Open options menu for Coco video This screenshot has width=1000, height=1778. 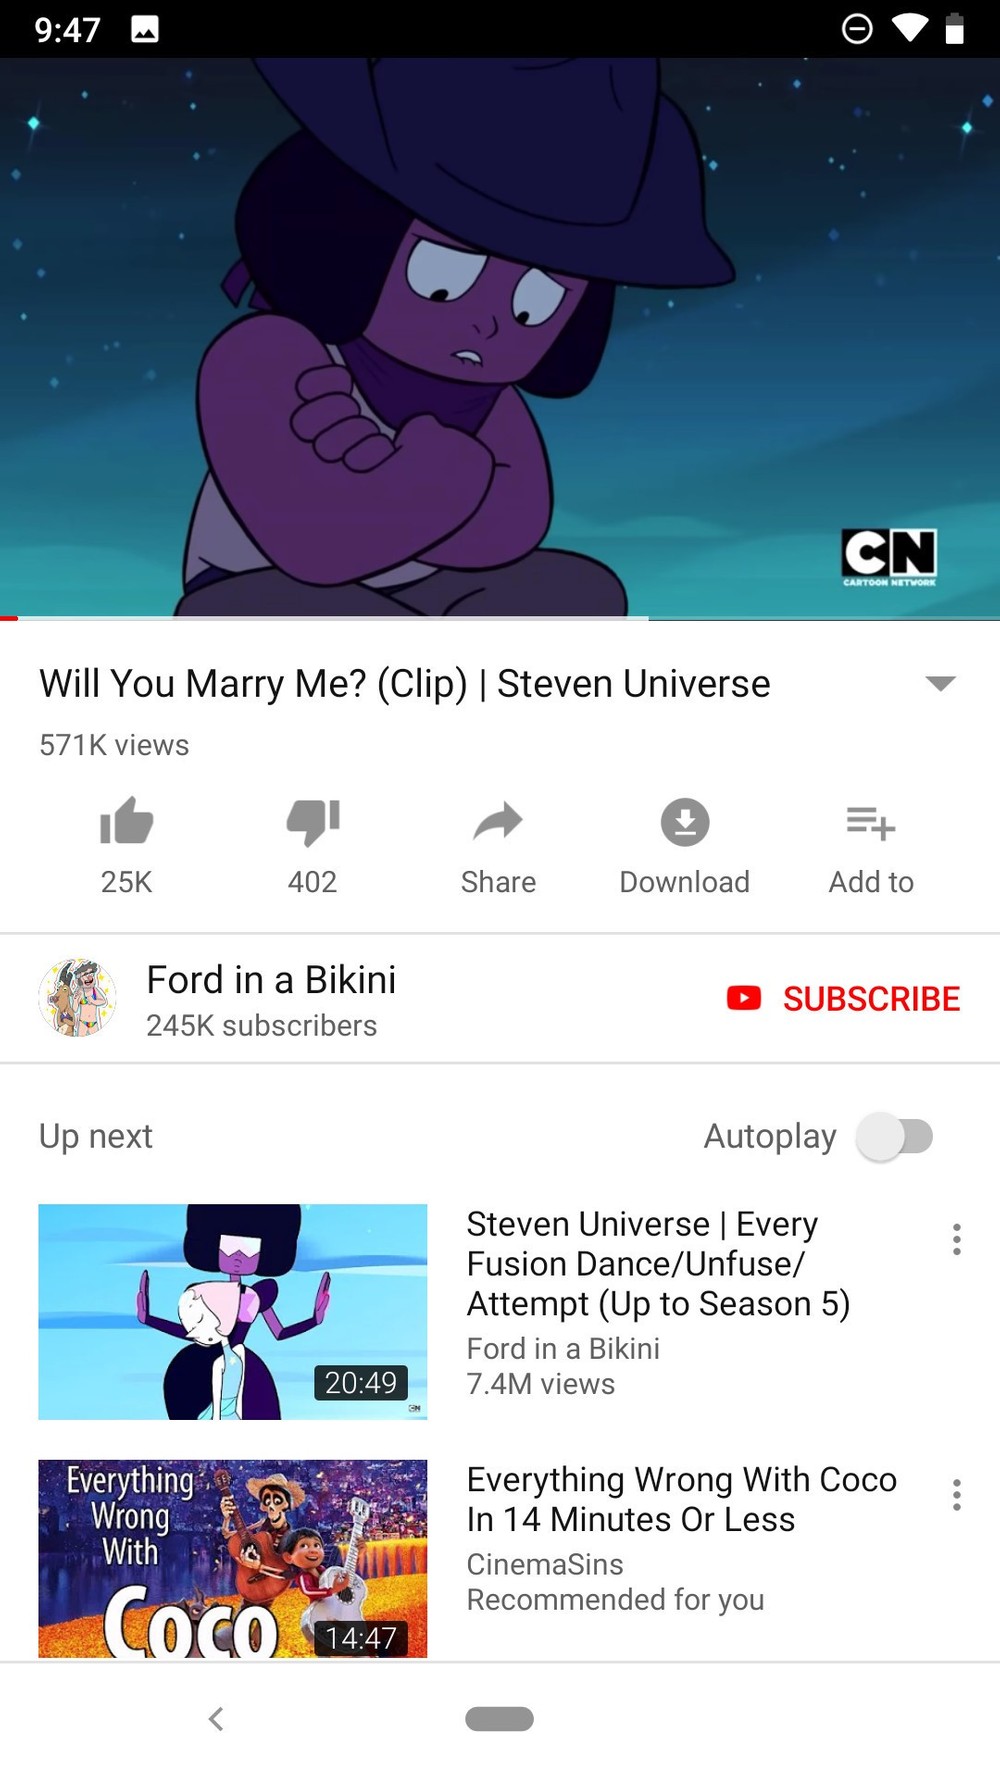(957, 1495)
